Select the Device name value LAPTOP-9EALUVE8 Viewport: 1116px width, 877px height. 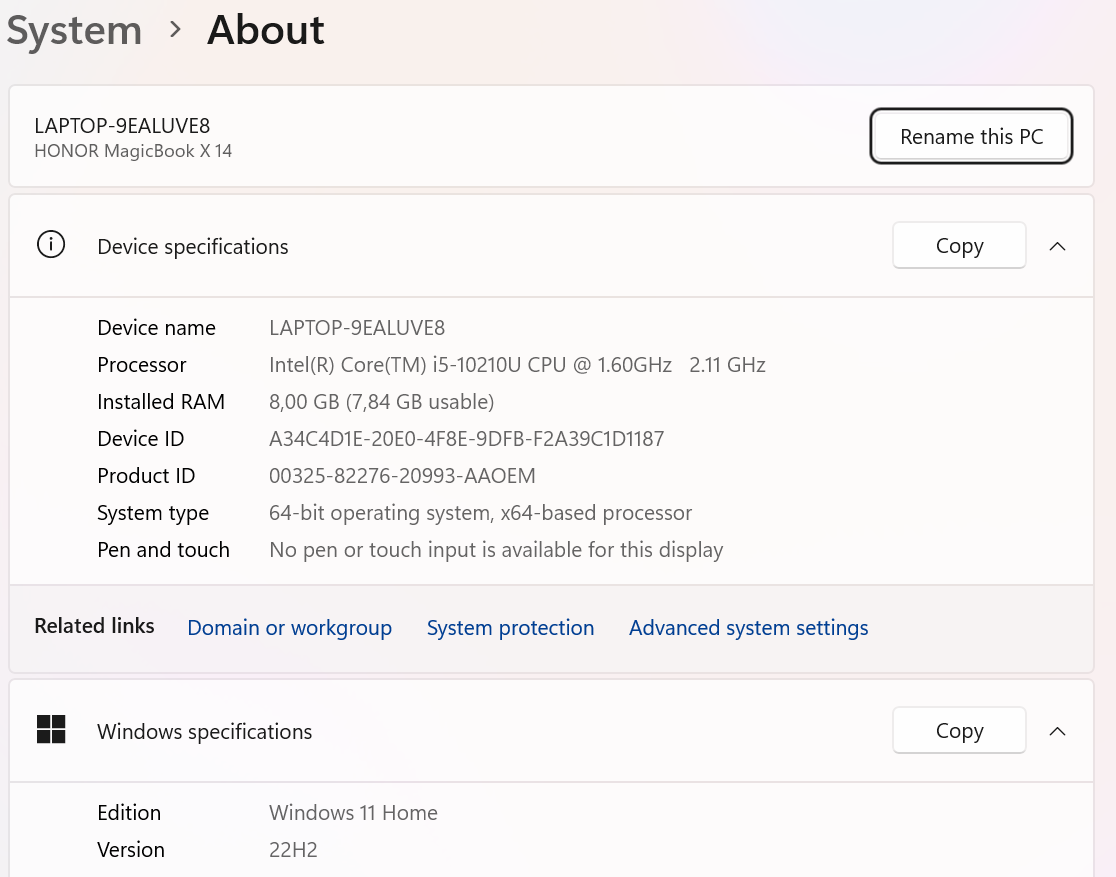tap(357, 327)
